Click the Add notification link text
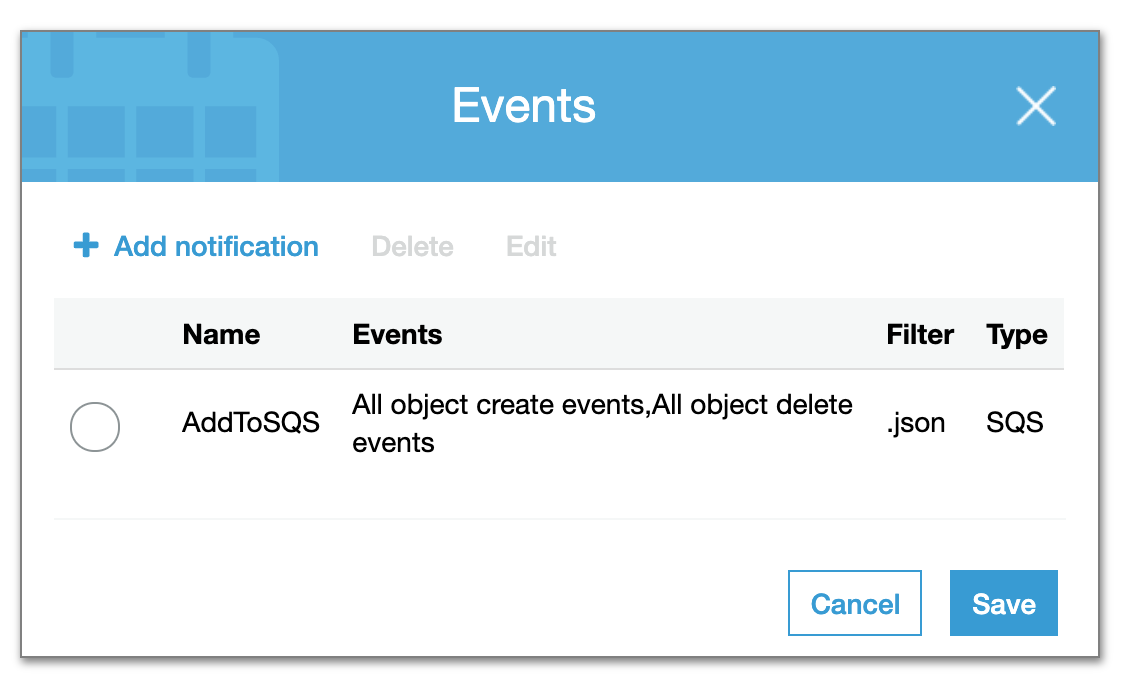The height and width of the screenshot is (690, 1126). 216,246
